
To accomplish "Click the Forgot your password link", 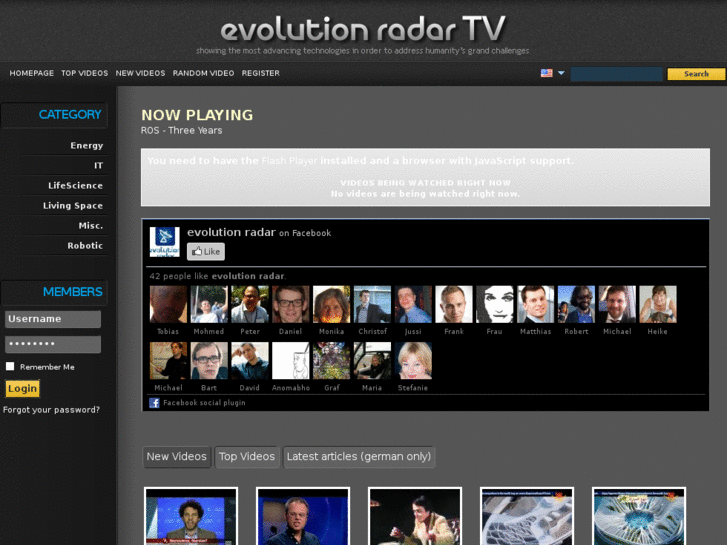I will 51,410.
